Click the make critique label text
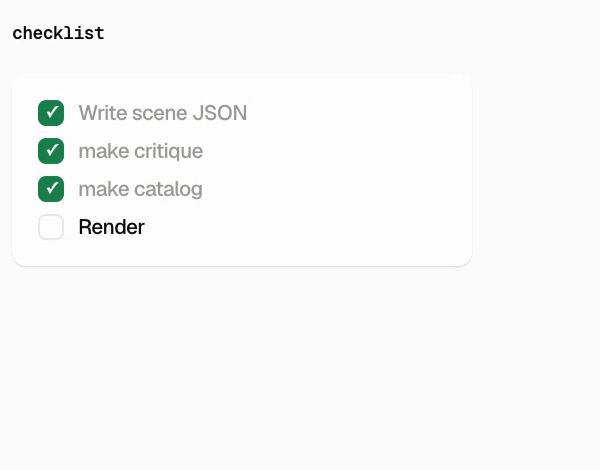Image resolution: width=600 pixels, height=470 pixels. click(x=140, y=151)
